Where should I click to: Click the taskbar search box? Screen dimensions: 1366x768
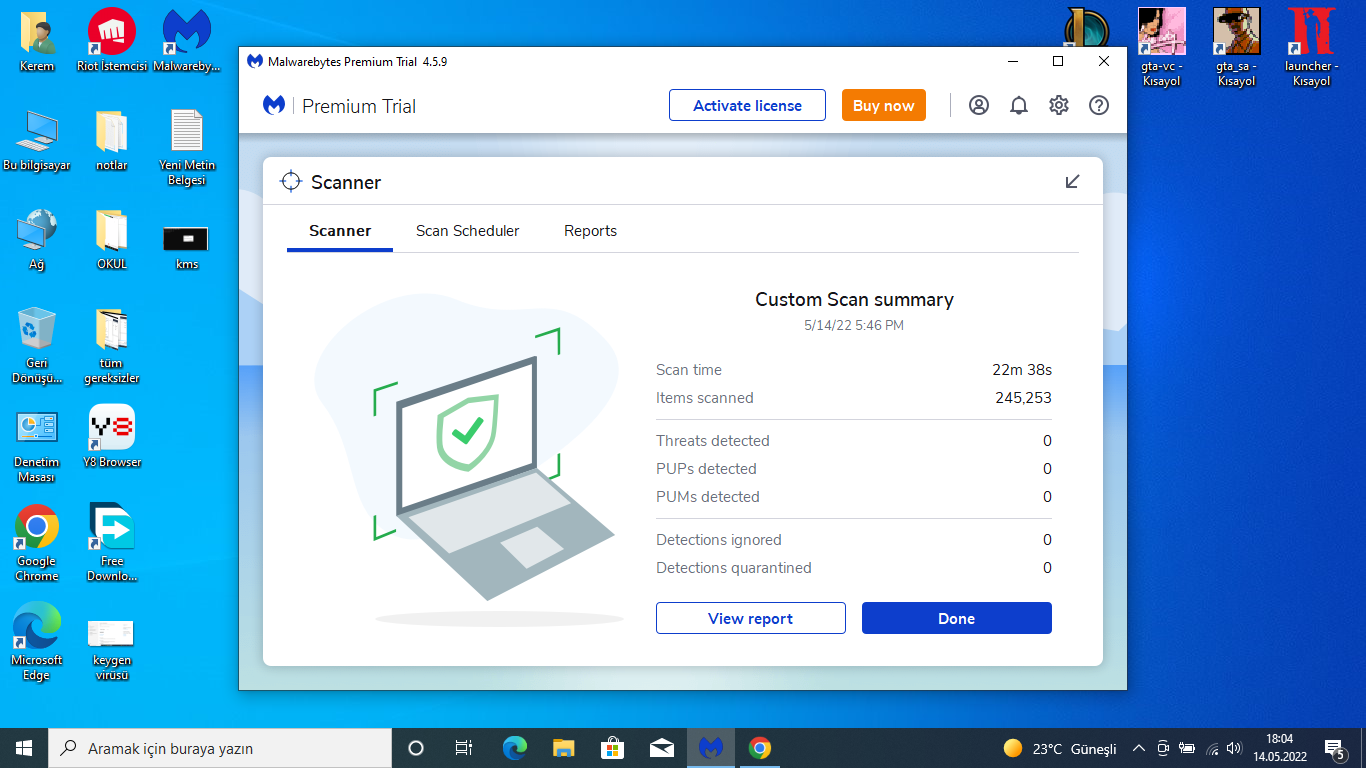pos(220,748)
